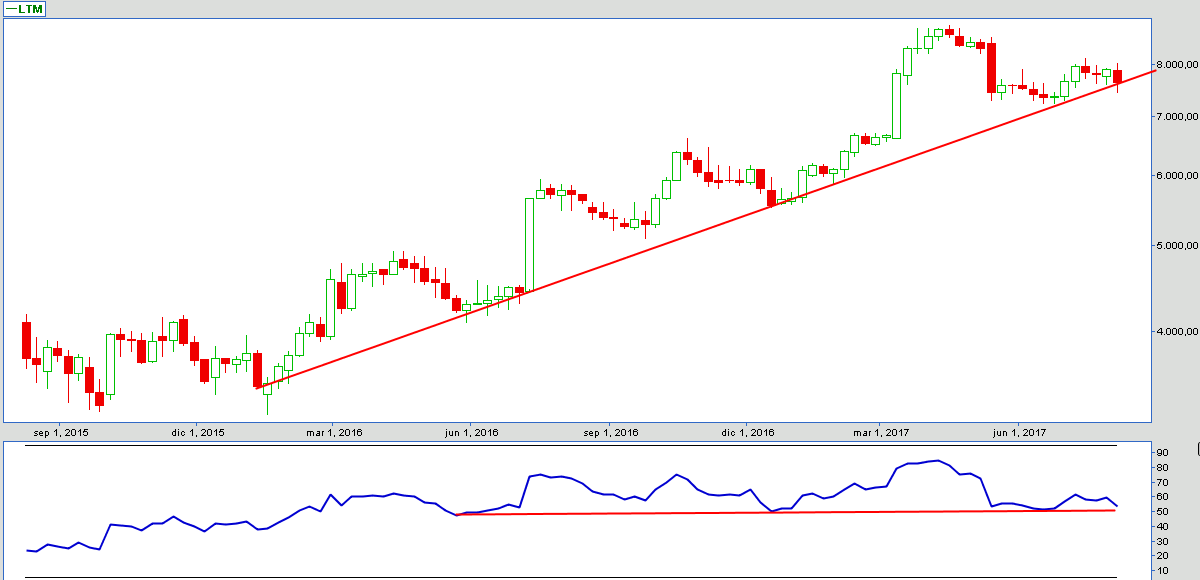Select the LTM symbol legend label
The width and height of the screenshot is (1200, 580).
22,8
